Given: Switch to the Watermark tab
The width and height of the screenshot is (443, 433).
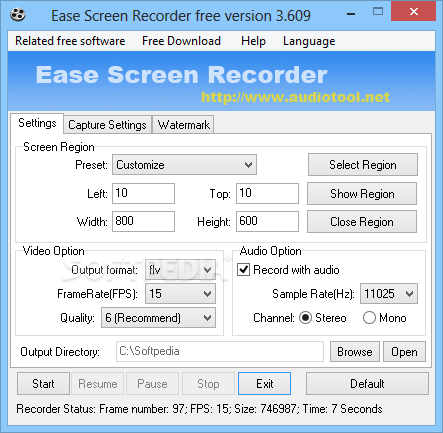Looking at the screenshot, I should click(x=183, y=125).
